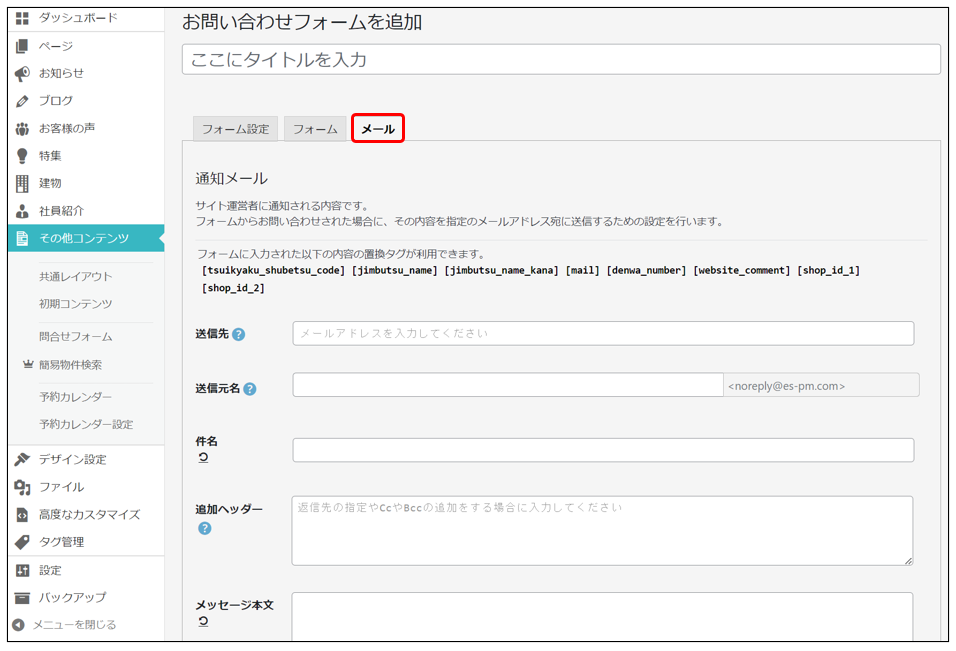Open 予約カレンダー設定 submenu item
956x651 pixels.
pyautogui.click(x=86, y=424)
